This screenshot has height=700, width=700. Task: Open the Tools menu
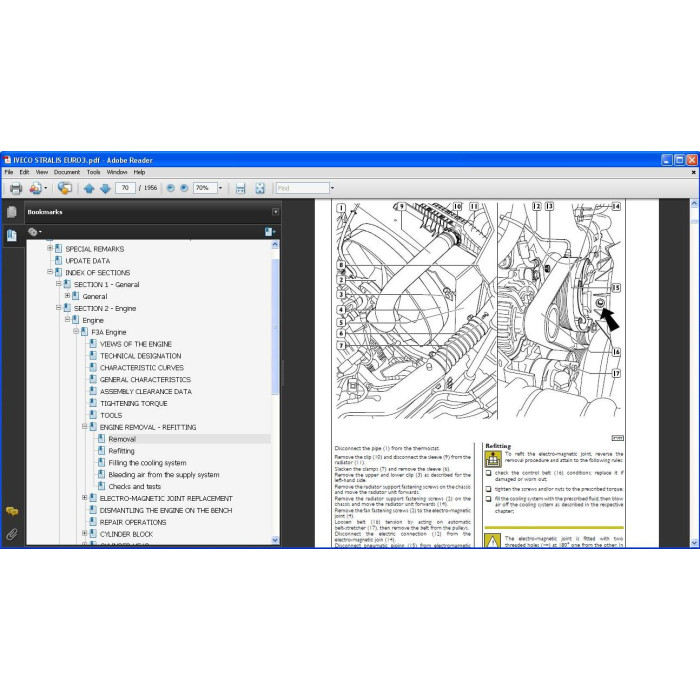93,172
